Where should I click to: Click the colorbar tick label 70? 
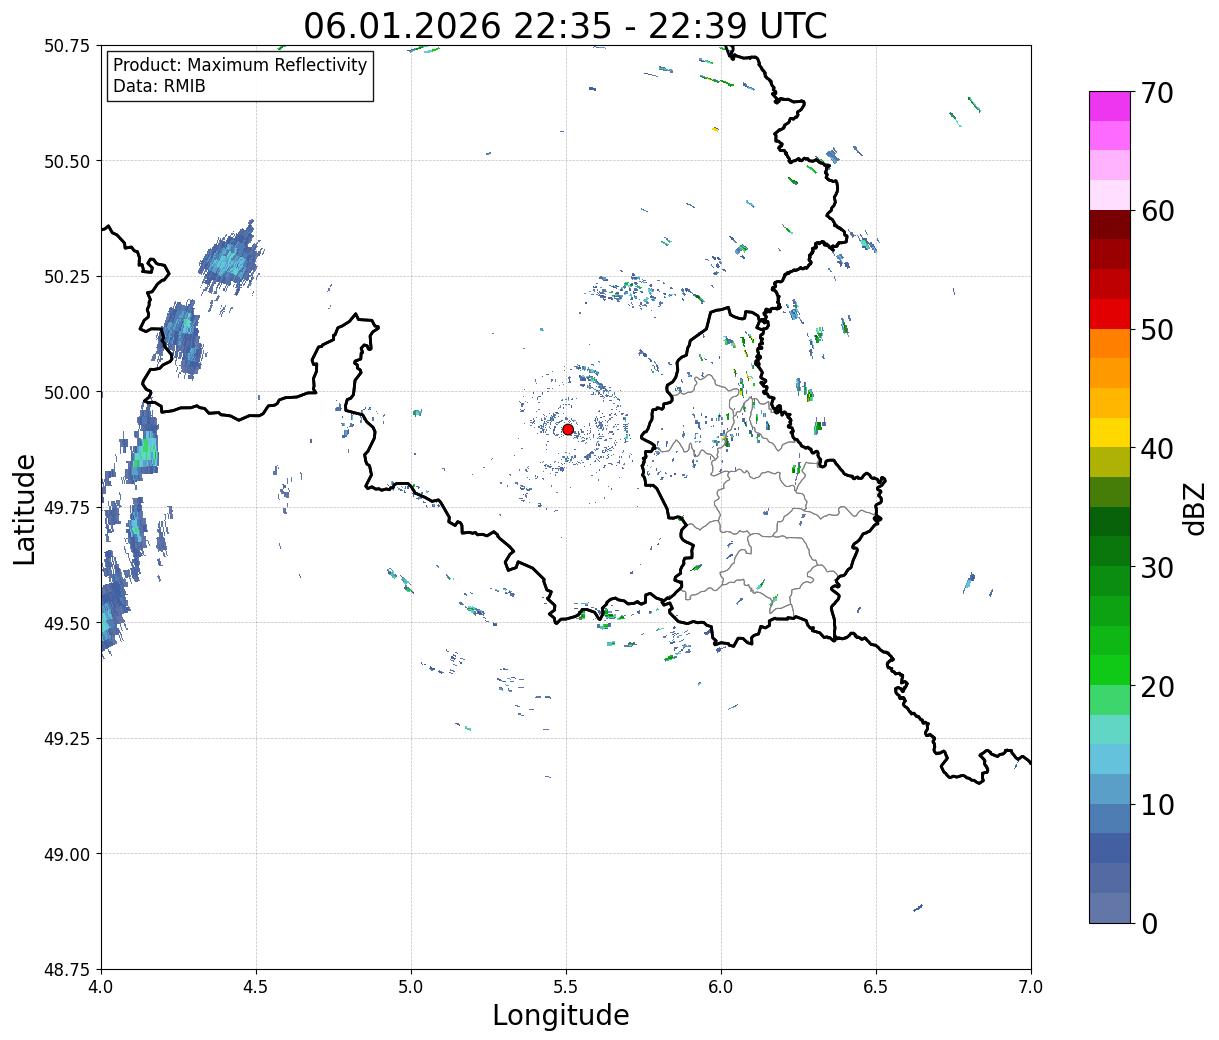[1157, 93]
